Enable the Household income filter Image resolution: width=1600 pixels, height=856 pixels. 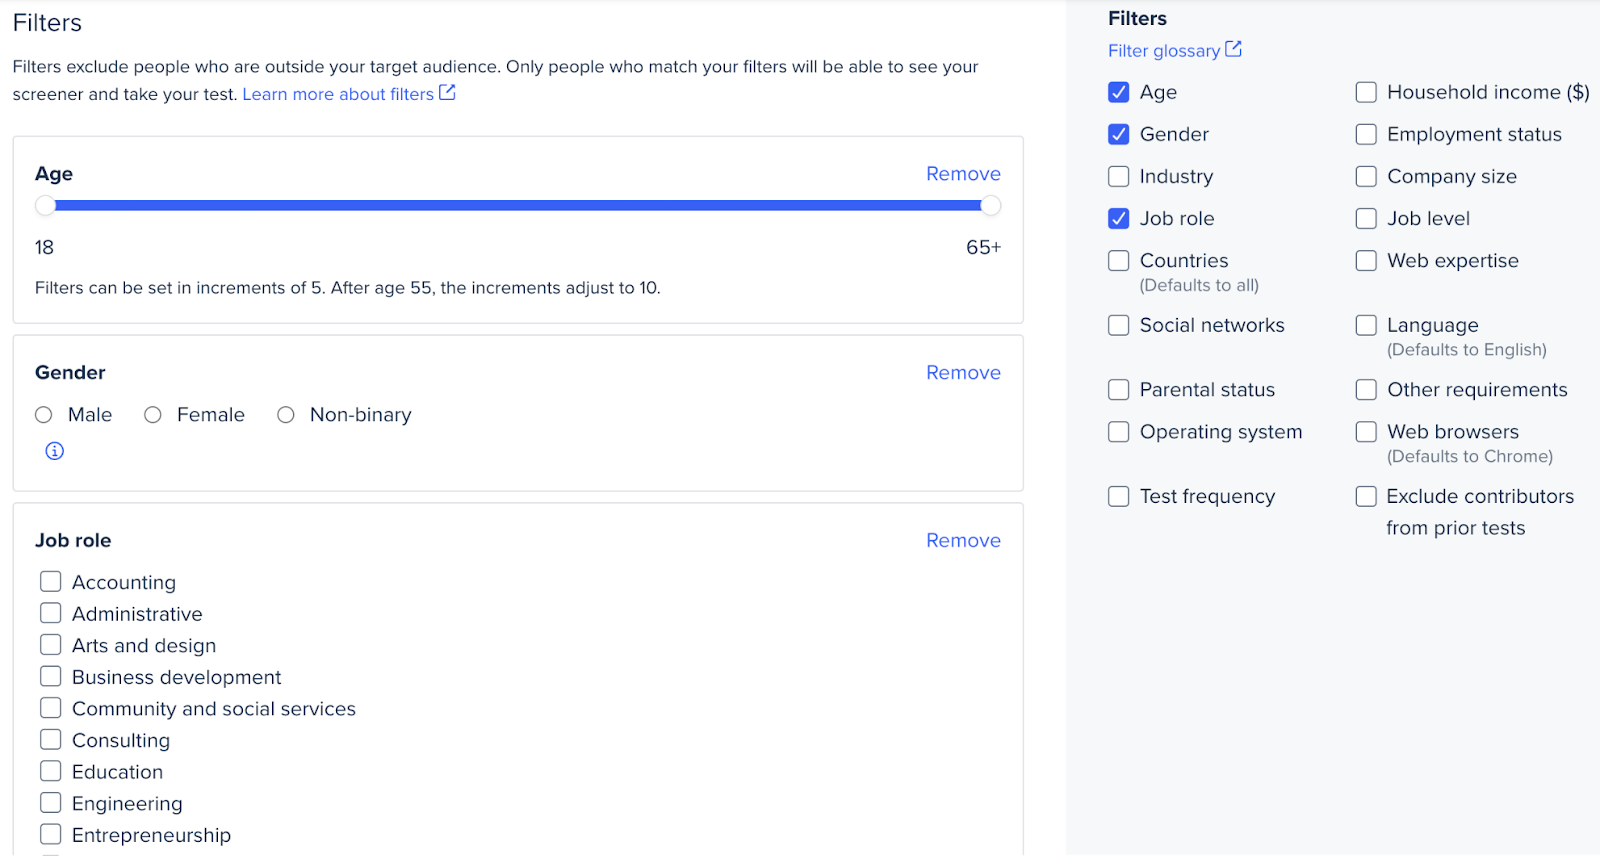coord(1366,93)
